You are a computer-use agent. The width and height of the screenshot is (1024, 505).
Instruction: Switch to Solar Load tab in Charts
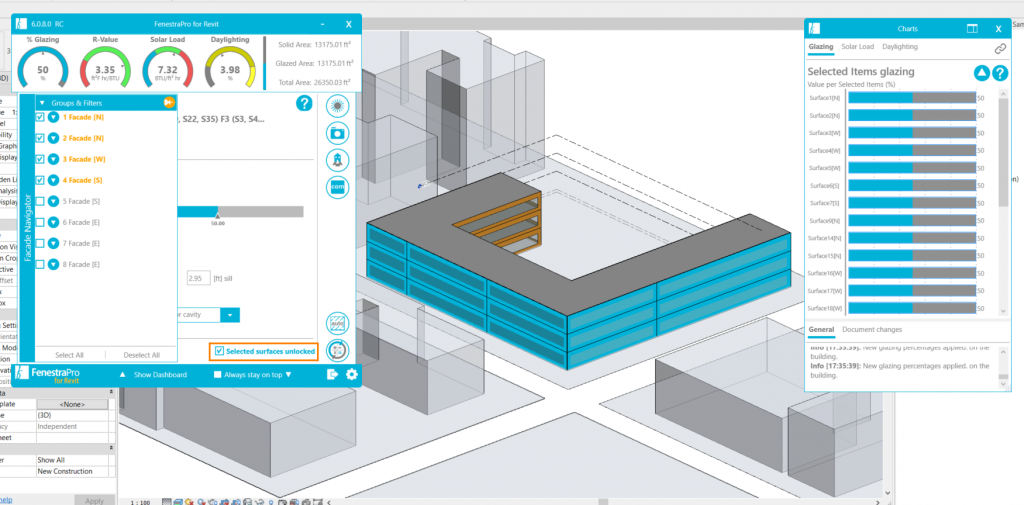(x=857, y=47)
